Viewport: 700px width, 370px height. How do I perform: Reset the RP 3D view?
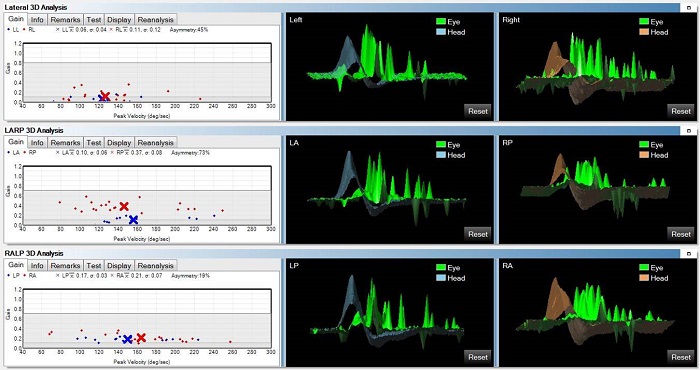(x=681, y=234)
